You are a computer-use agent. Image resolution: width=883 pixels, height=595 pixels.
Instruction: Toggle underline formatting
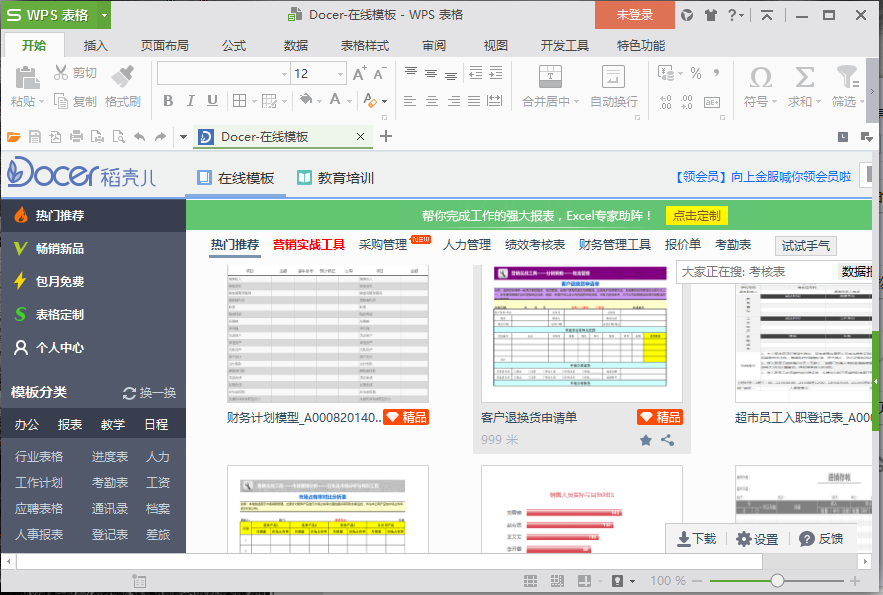coord(212,101)
